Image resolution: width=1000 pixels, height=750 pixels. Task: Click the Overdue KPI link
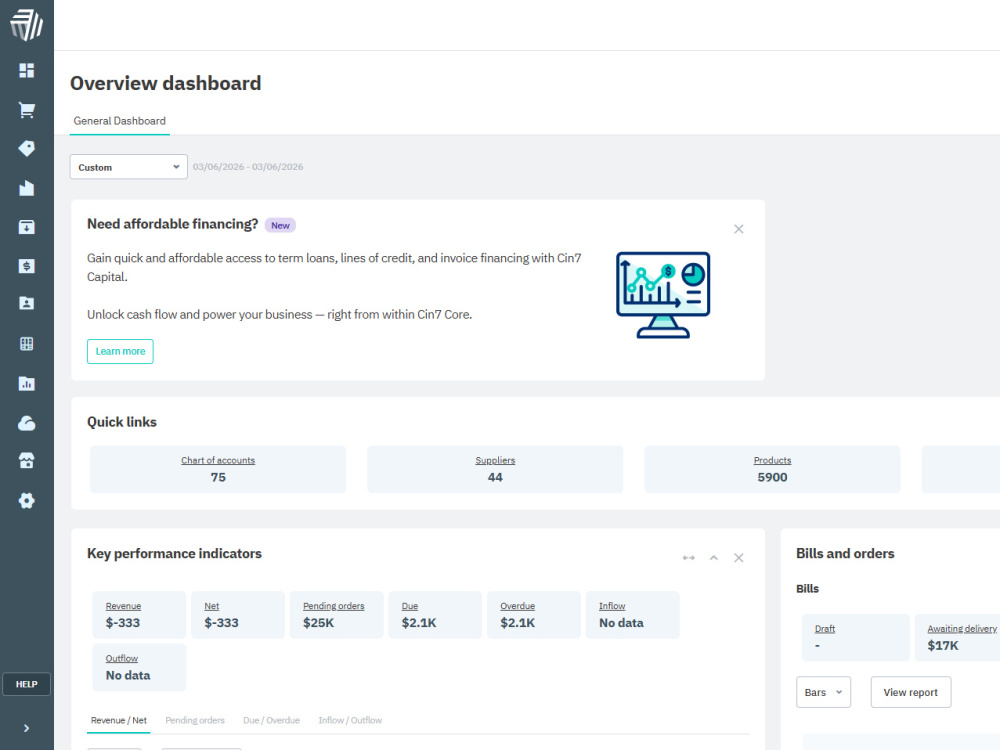coord(517,607)
